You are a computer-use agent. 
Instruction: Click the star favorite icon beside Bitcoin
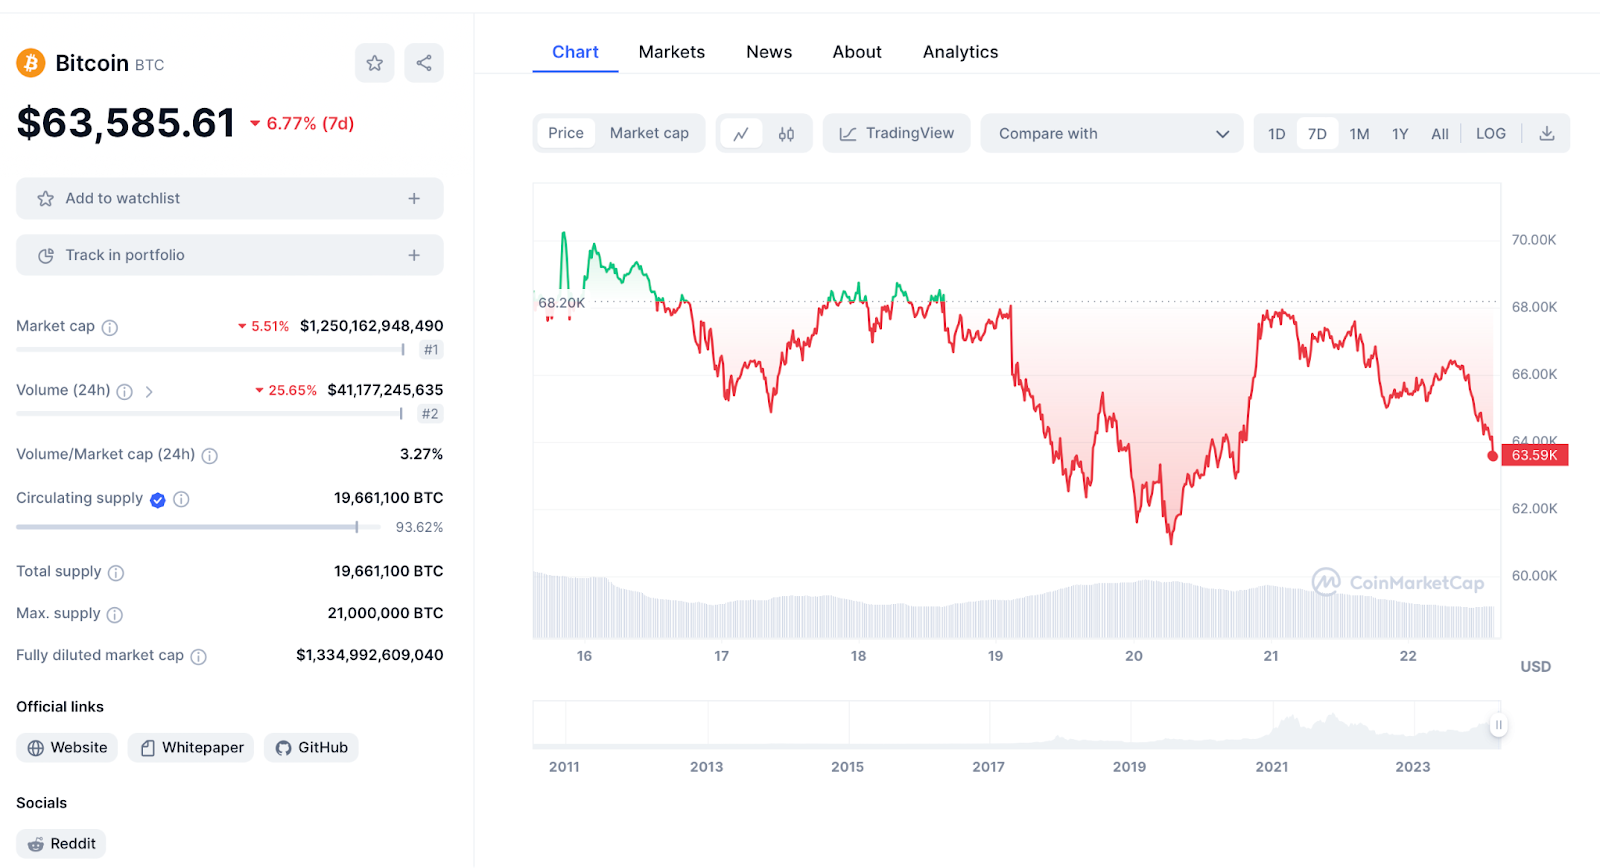(375, 63)
